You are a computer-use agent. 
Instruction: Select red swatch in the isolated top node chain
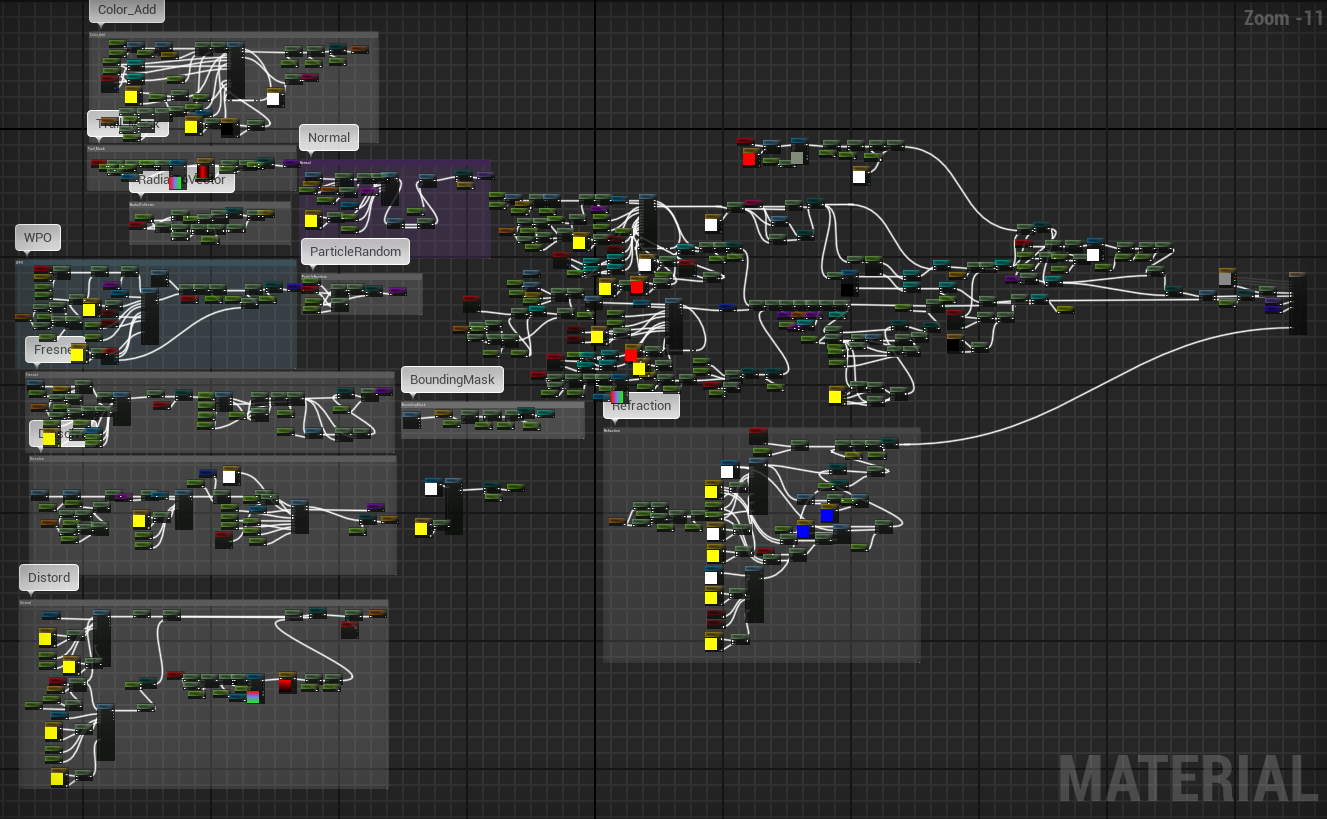pos(749,158)
